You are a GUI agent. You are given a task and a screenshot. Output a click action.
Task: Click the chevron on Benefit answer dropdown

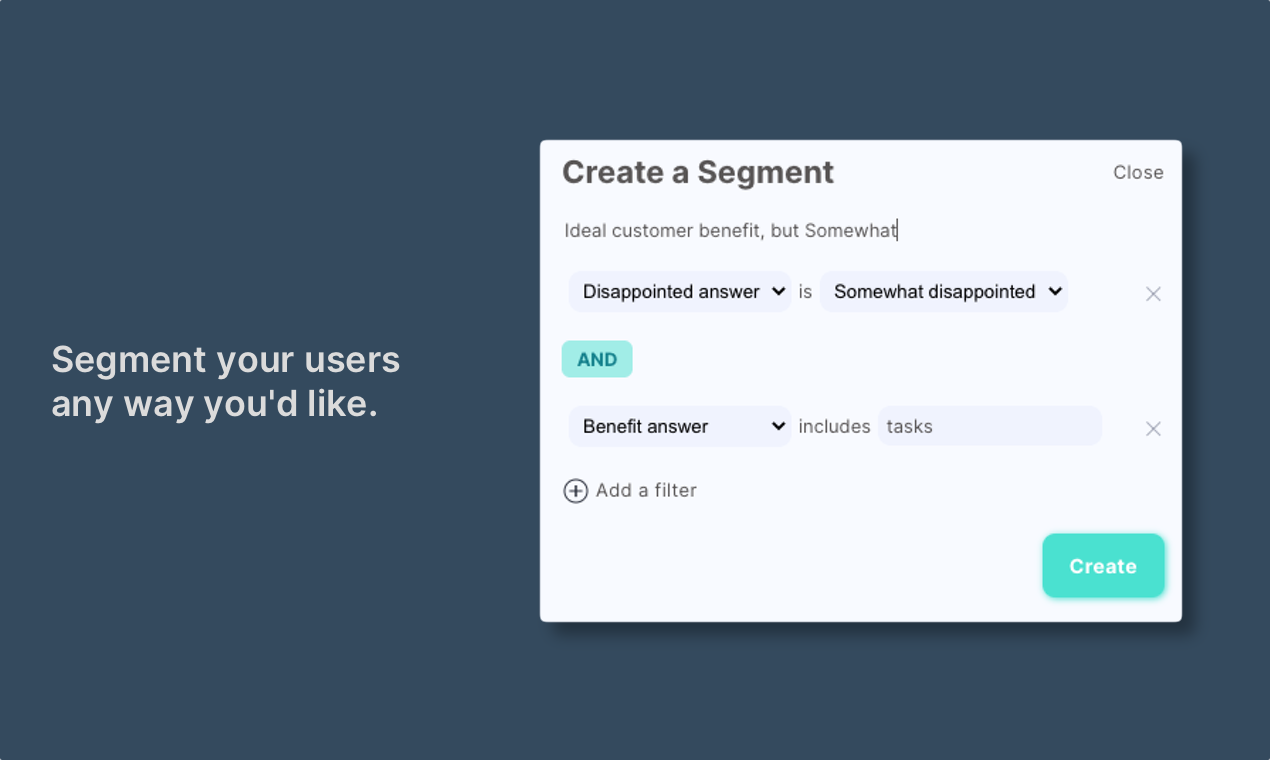(x=779, y=427)
